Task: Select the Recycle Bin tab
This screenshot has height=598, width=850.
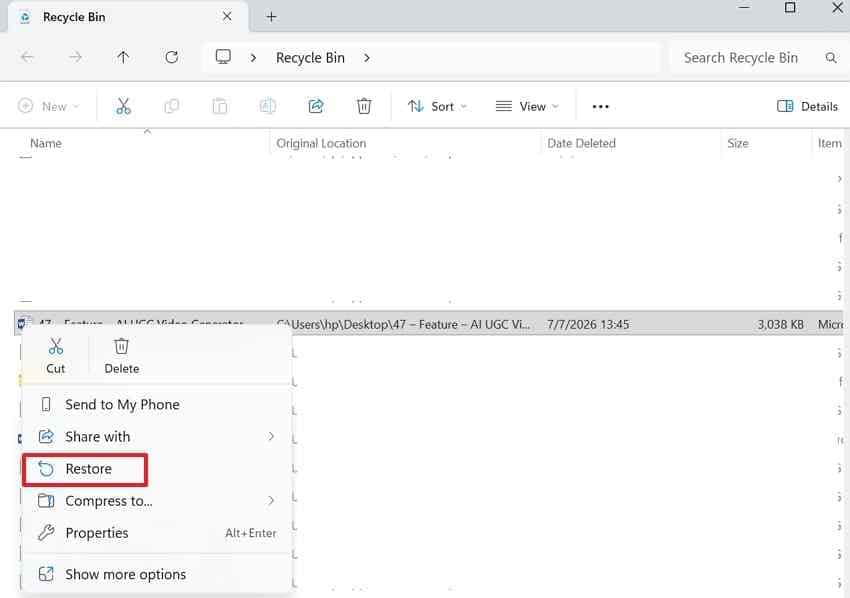Action: tap(128, 17)
